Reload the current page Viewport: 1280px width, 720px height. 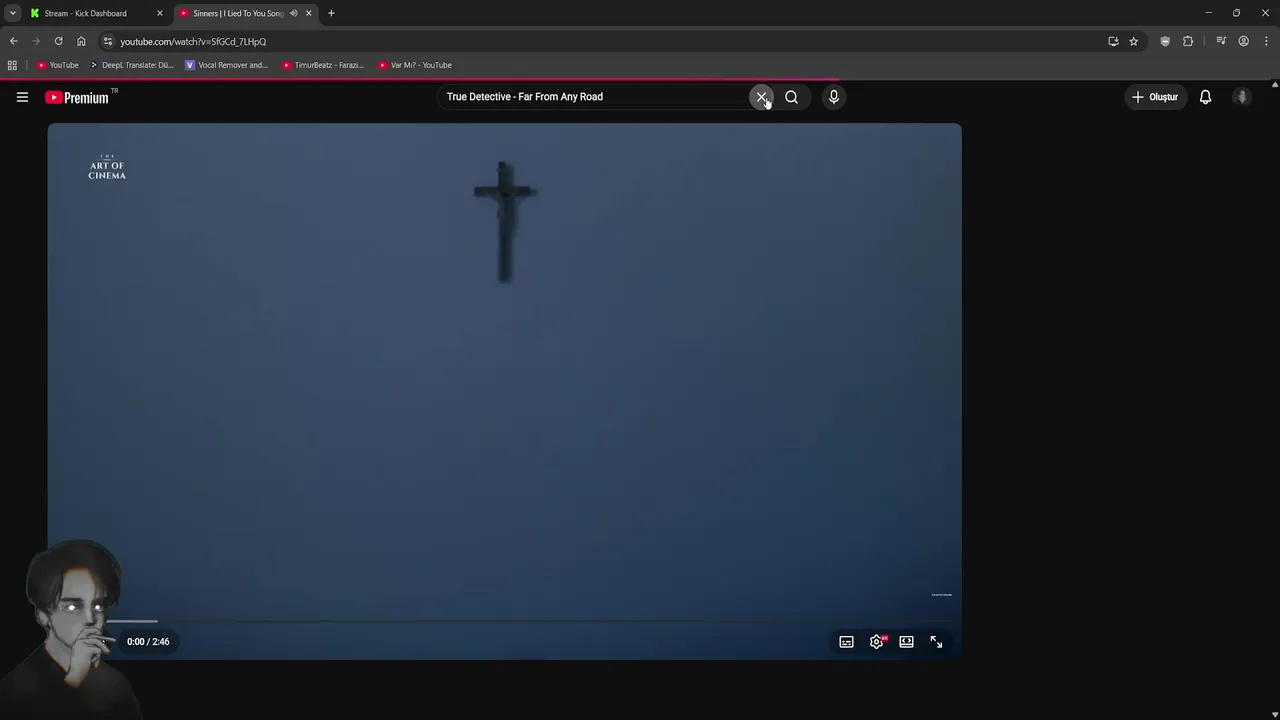58,41
